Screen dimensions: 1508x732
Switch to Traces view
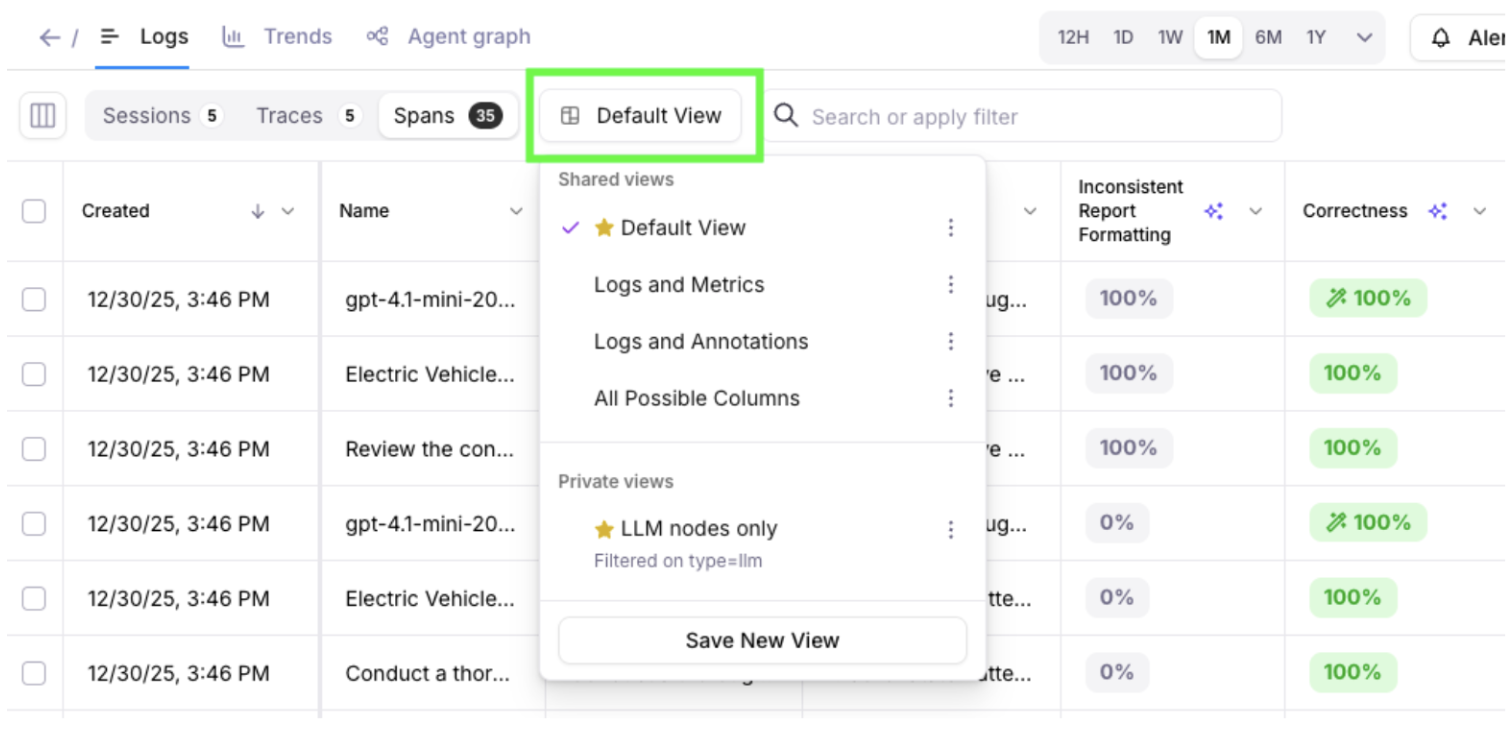click(308, 116)
